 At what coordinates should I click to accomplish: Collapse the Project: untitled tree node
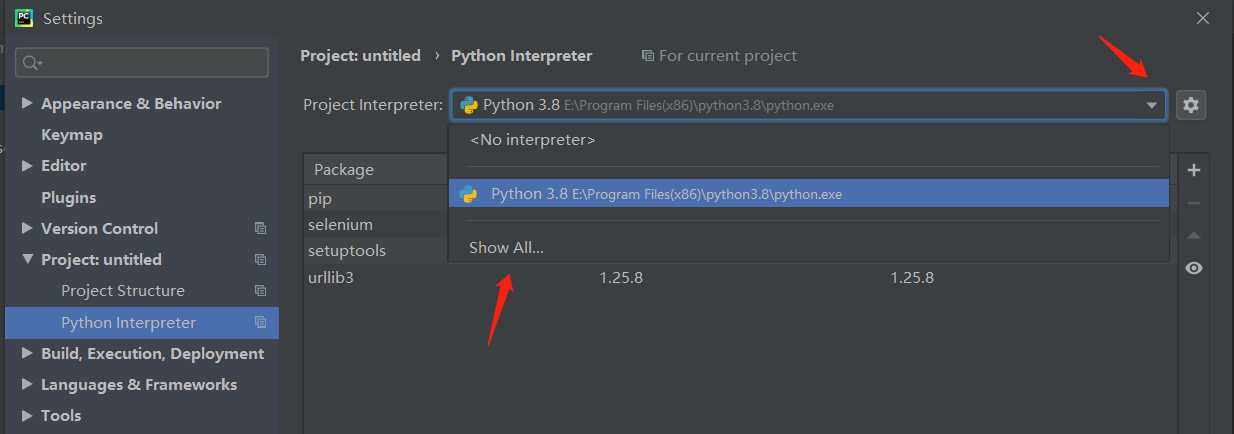pyautogui.click(x=27, y=259)
